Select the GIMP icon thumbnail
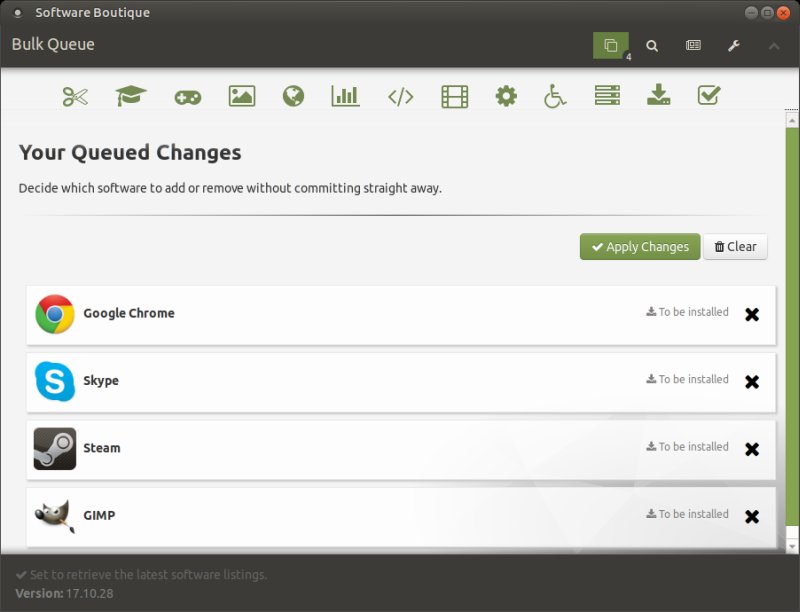This screenshot has width=800, height=612. [55, 516]
